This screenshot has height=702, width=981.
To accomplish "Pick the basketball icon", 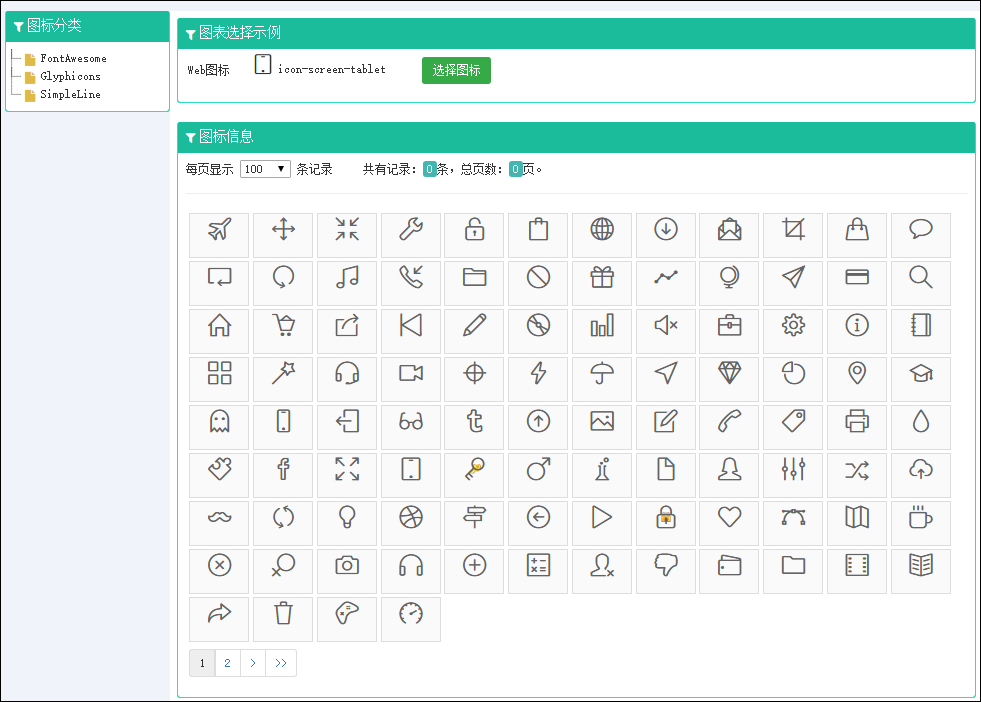I will click(x=410, y=517).
